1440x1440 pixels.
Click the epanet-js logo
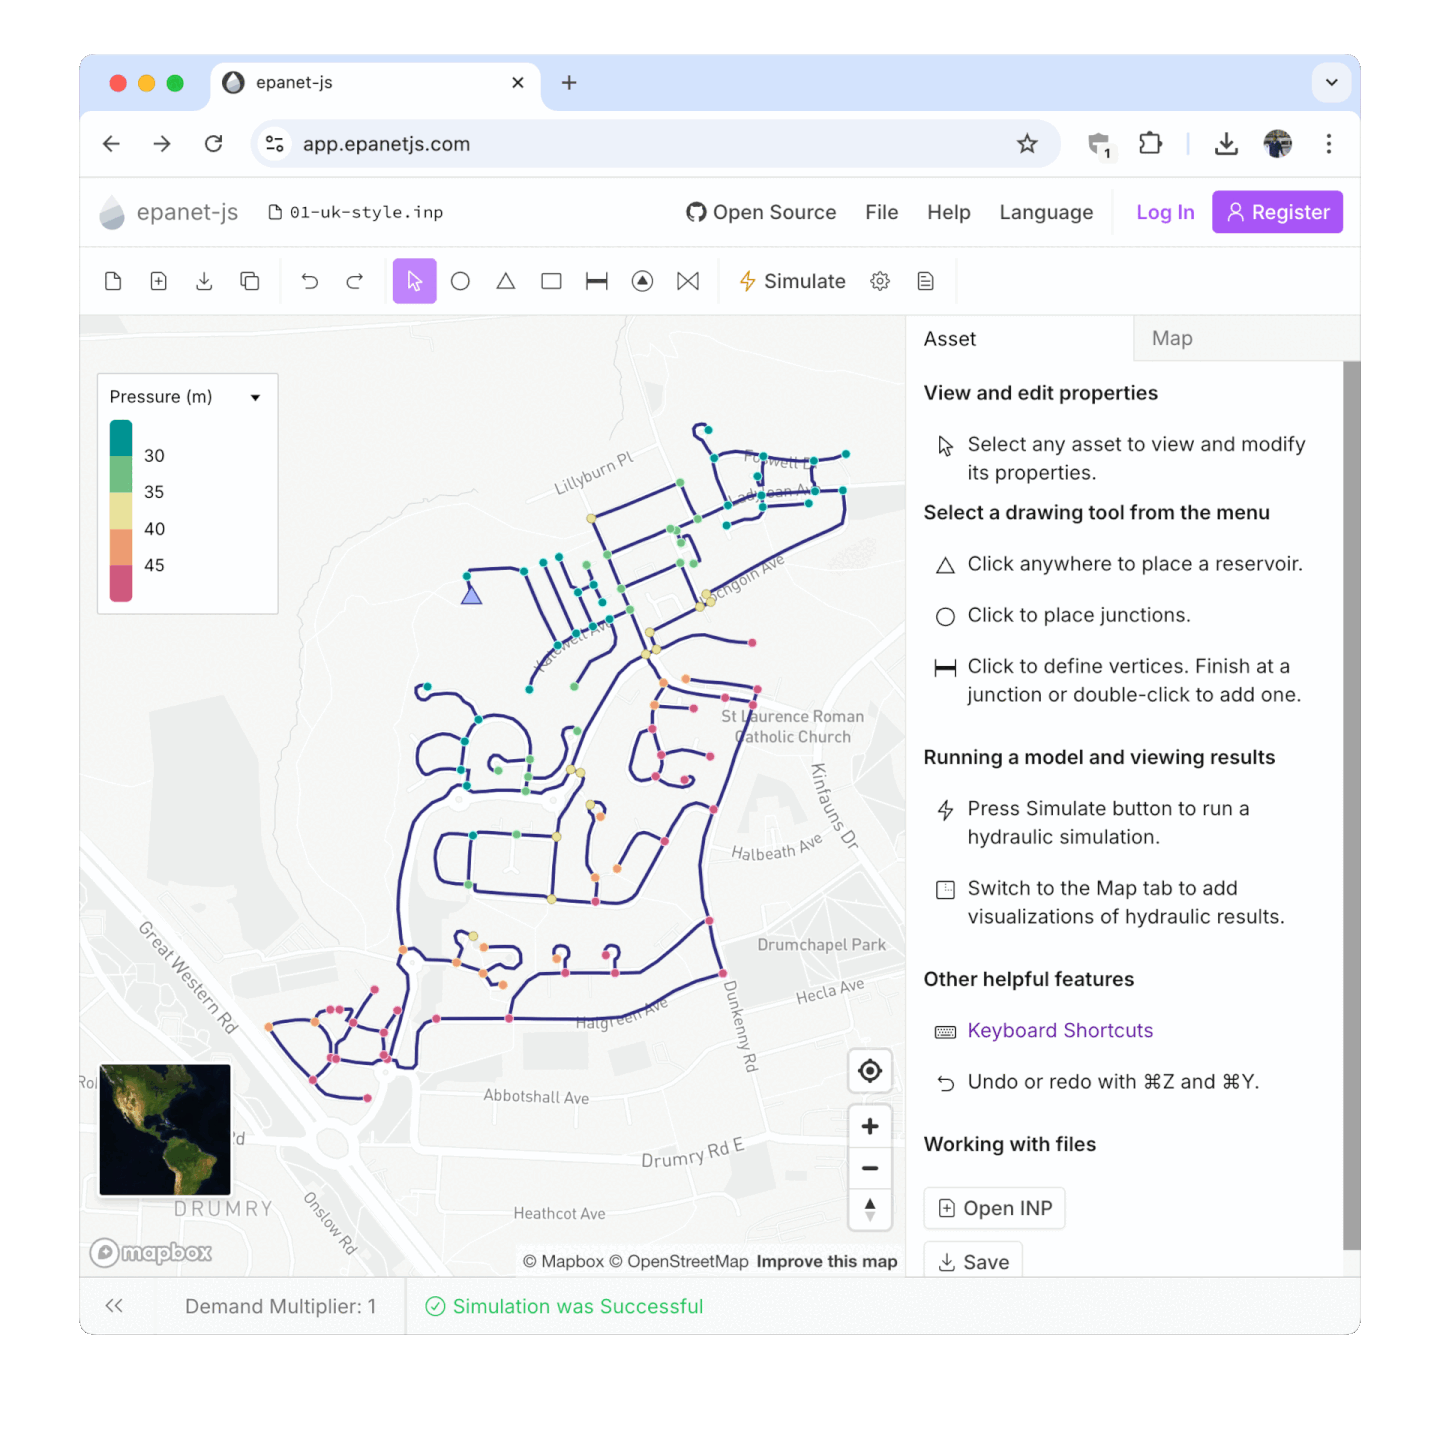(169, 212)
